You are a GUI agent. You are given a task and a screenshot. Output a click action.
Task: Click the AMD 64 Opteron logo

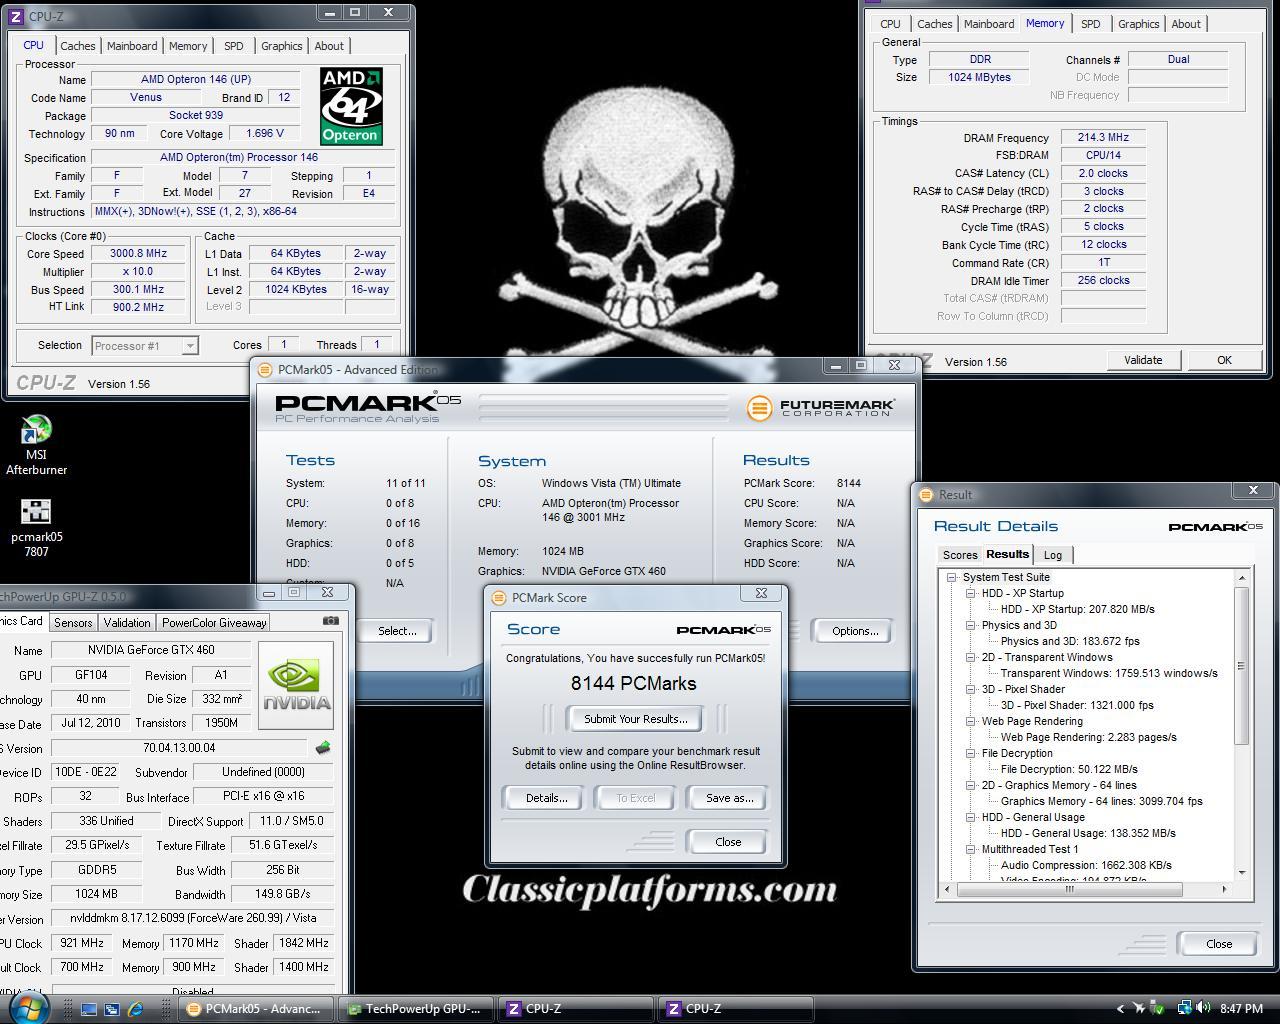tap(351, 106)
